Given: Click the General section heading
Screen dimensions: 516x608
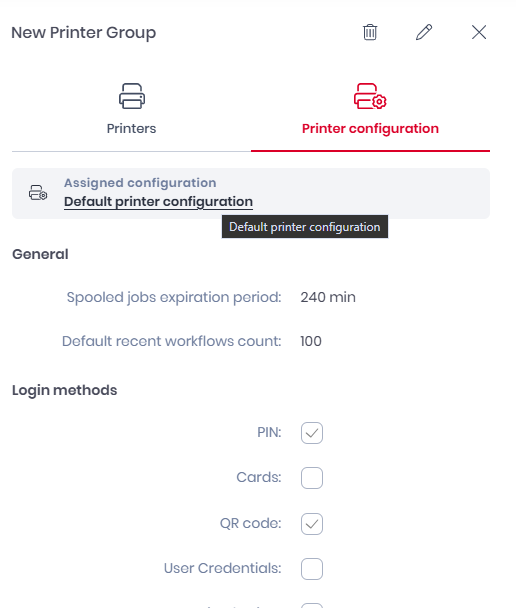Looking at the screenshot, I should point(40,254).
